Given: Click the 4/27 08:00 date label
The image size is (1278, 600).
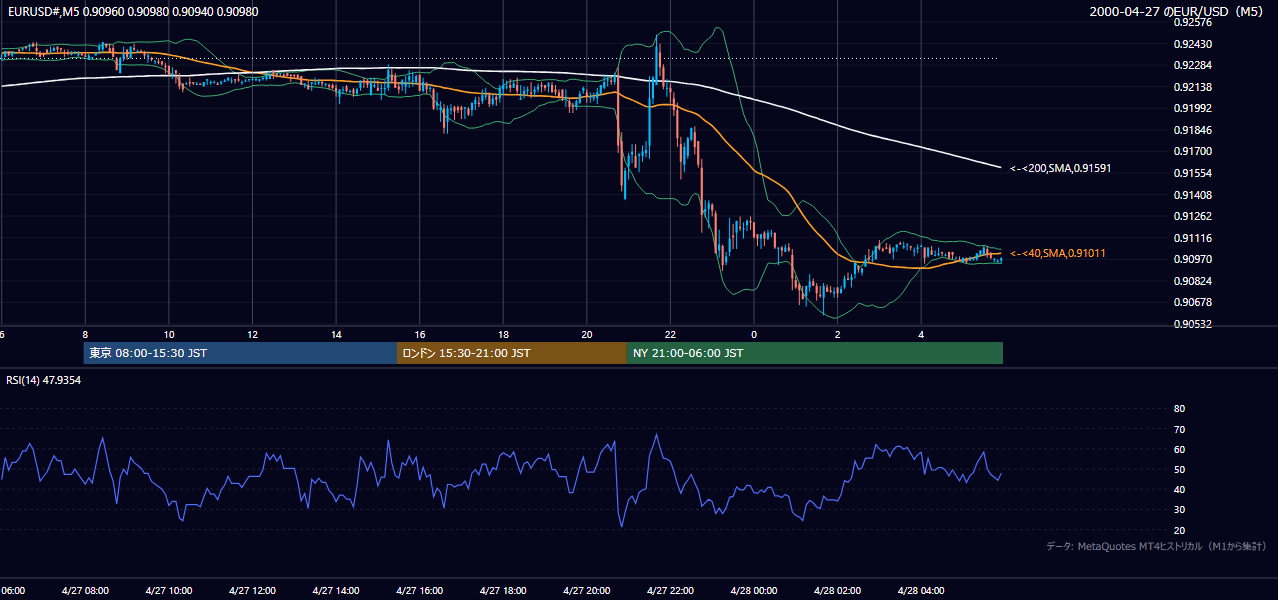Looking at the screenshot, I should tap(85, 590).
